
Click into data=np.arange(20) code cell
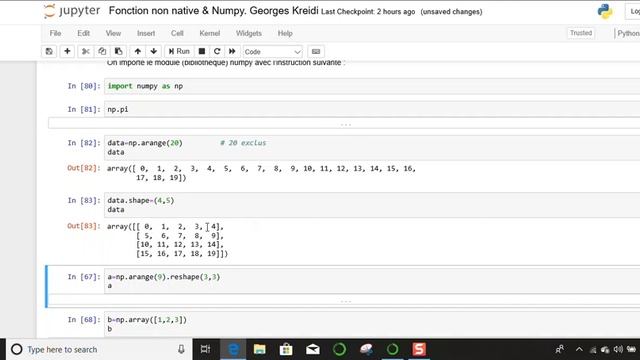click(x=371, y=147)
